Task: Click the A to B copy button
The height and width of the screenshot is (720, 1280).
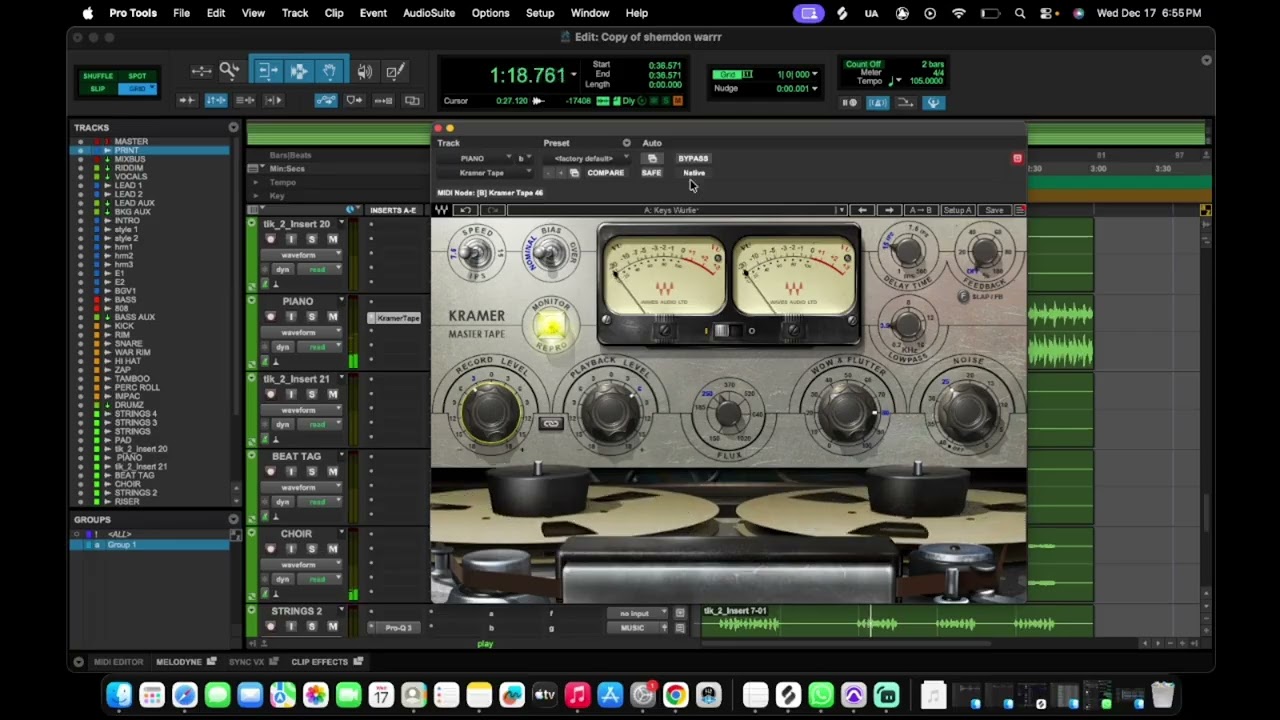Action: pyautogui.click(x=920, y=210)
